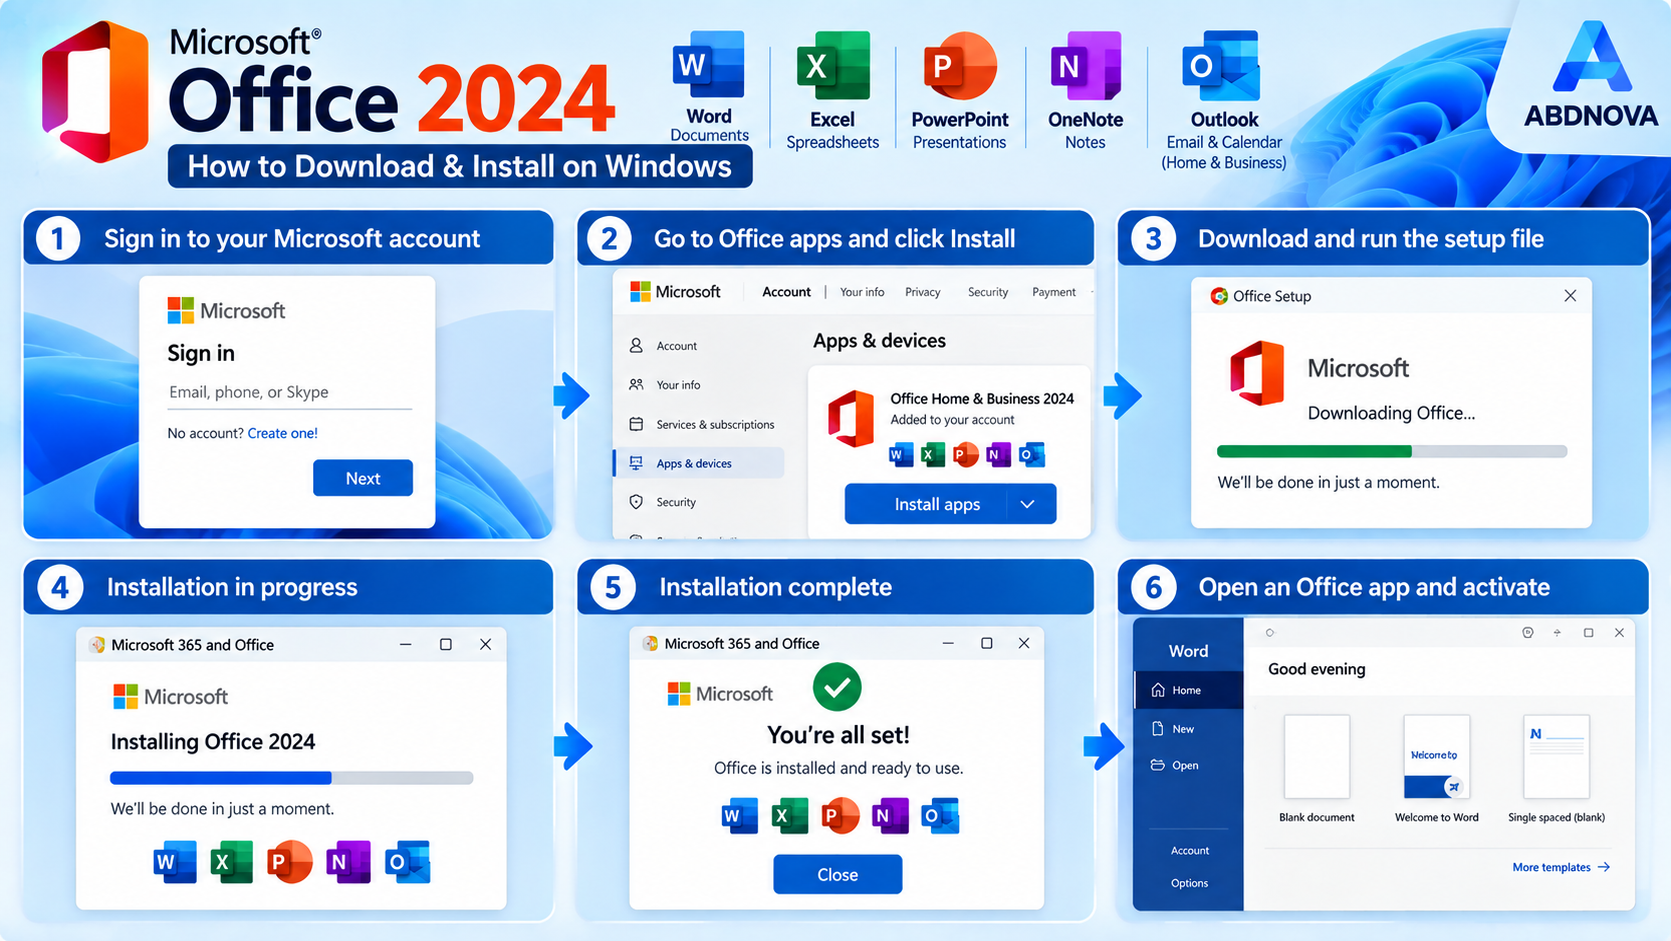Click the Office 2024 logo in the header

pyautogui.click(x=96, y=91)
